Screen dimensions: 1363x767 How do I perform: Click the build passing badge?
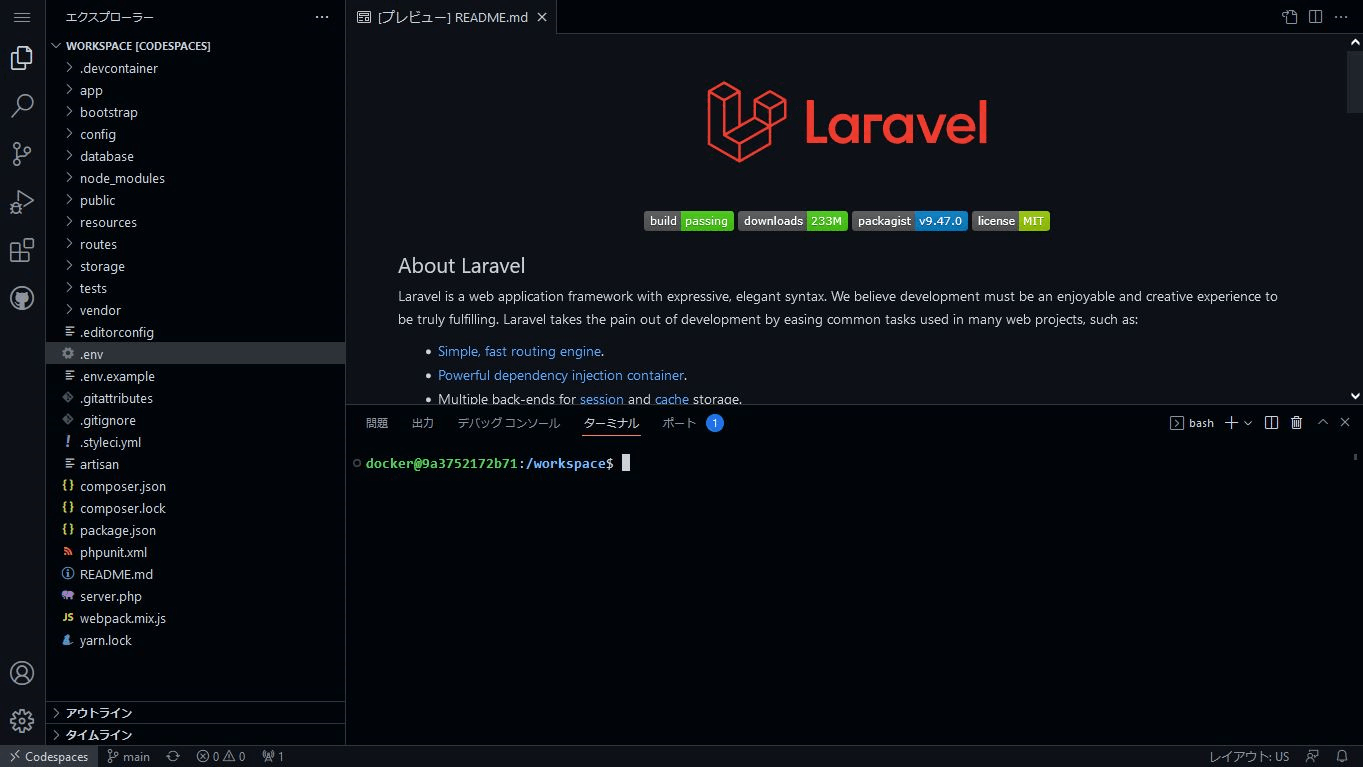point(689,221)
